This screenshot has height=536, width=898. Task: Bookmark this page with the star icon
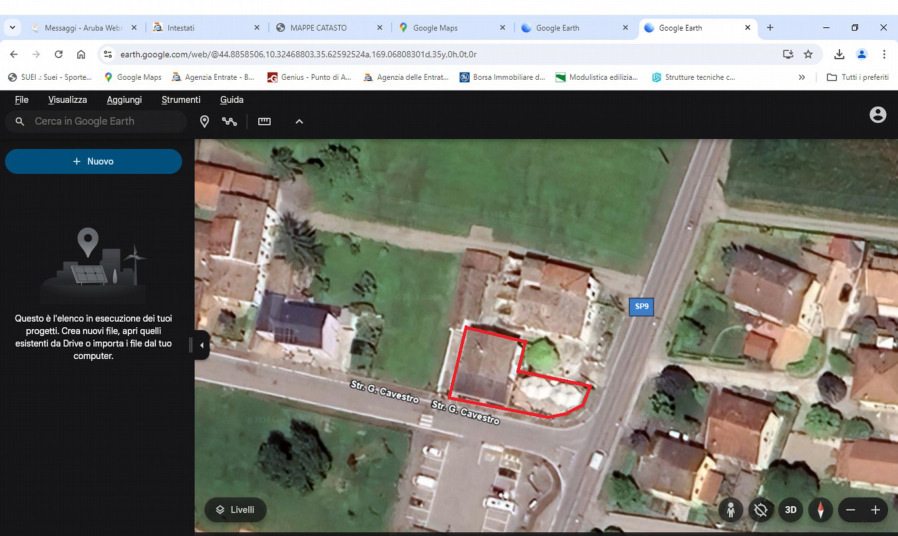click(808, 54)
